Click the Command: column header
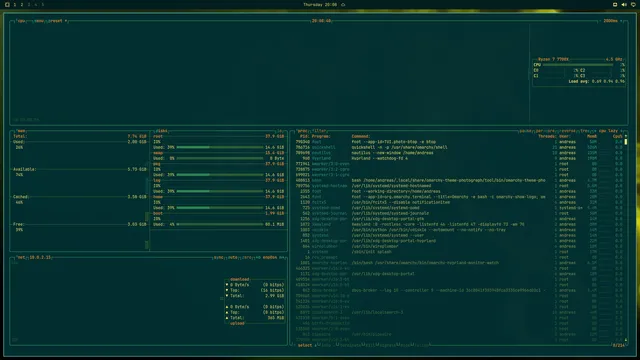This screenshot has width=640, height=360. tap(361, 136)
